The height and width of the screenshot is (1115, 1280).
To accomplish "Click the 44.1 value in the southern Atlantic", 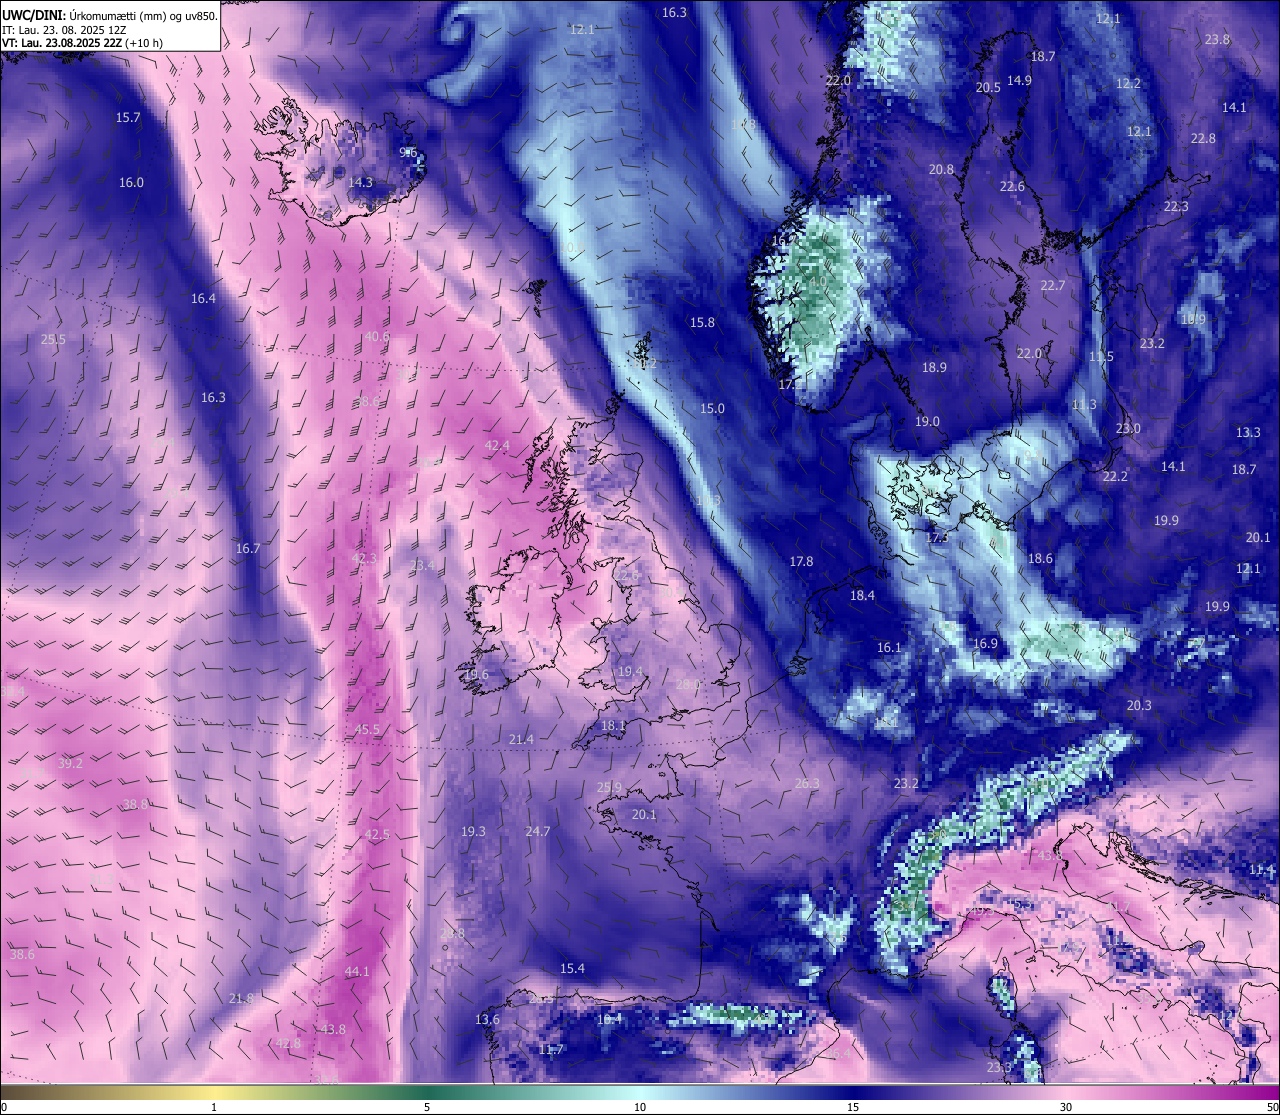I will pyautogui.click(x=357, y=971).
